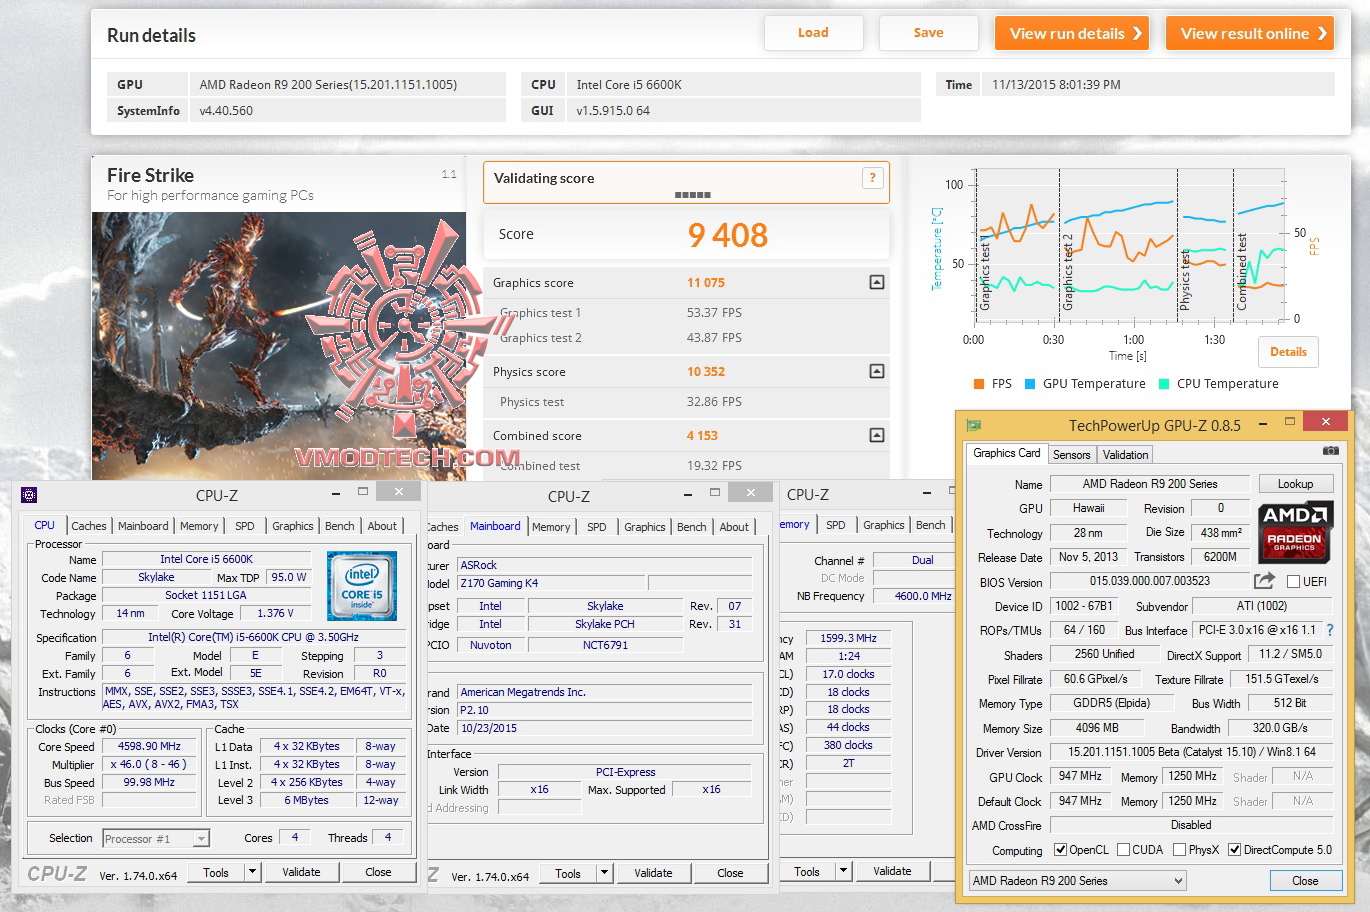Click the Load button in 3DMark
This screenshot has height=912, width=1370.
pos(813,33)
